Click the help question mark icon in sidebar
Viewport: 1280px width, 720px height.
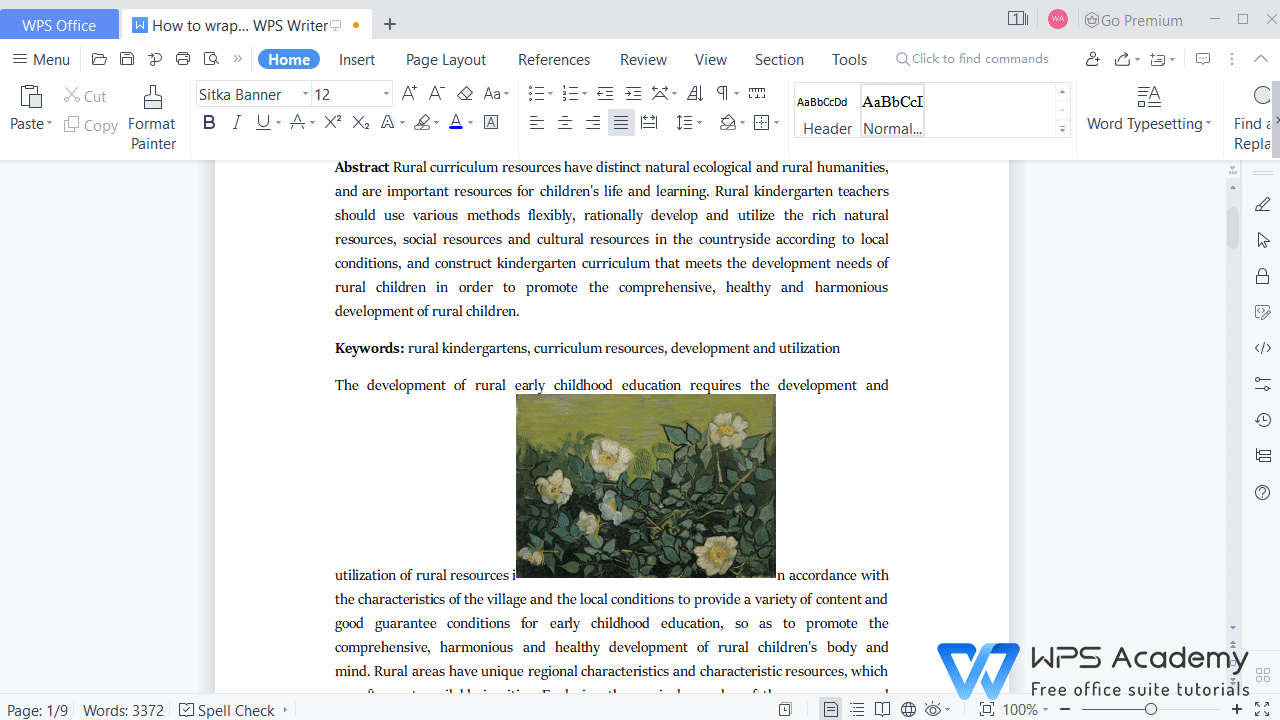[x=1262, y=492]
